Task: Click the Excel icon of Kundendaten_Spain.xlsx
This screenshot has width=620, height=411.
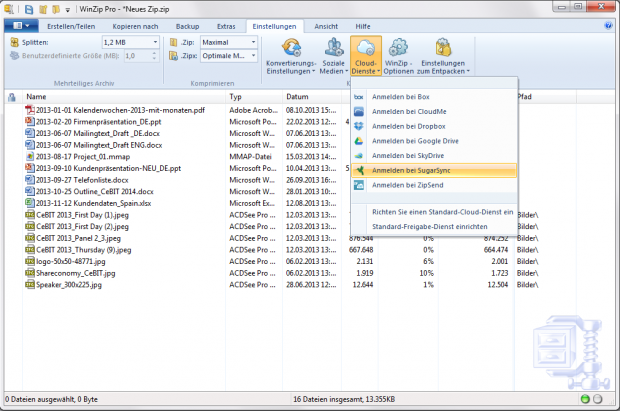Action: coord(29,203)
